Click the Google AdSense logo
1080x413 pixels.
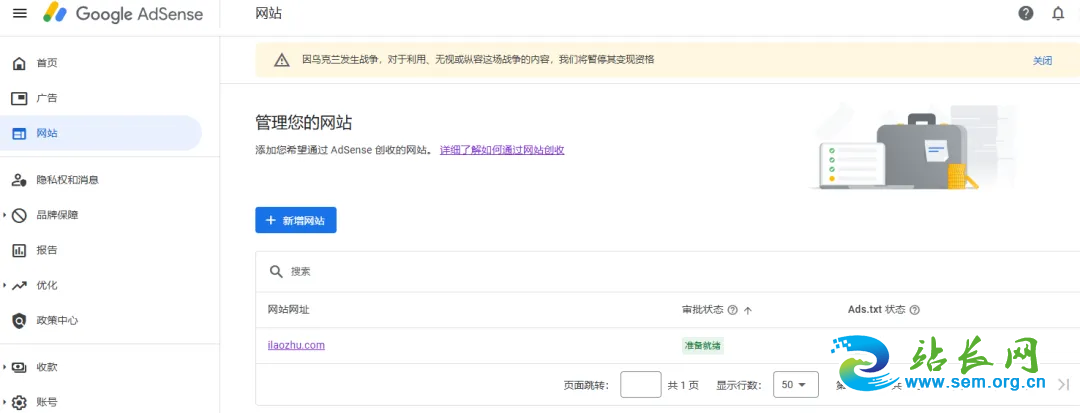pos(123,13)
